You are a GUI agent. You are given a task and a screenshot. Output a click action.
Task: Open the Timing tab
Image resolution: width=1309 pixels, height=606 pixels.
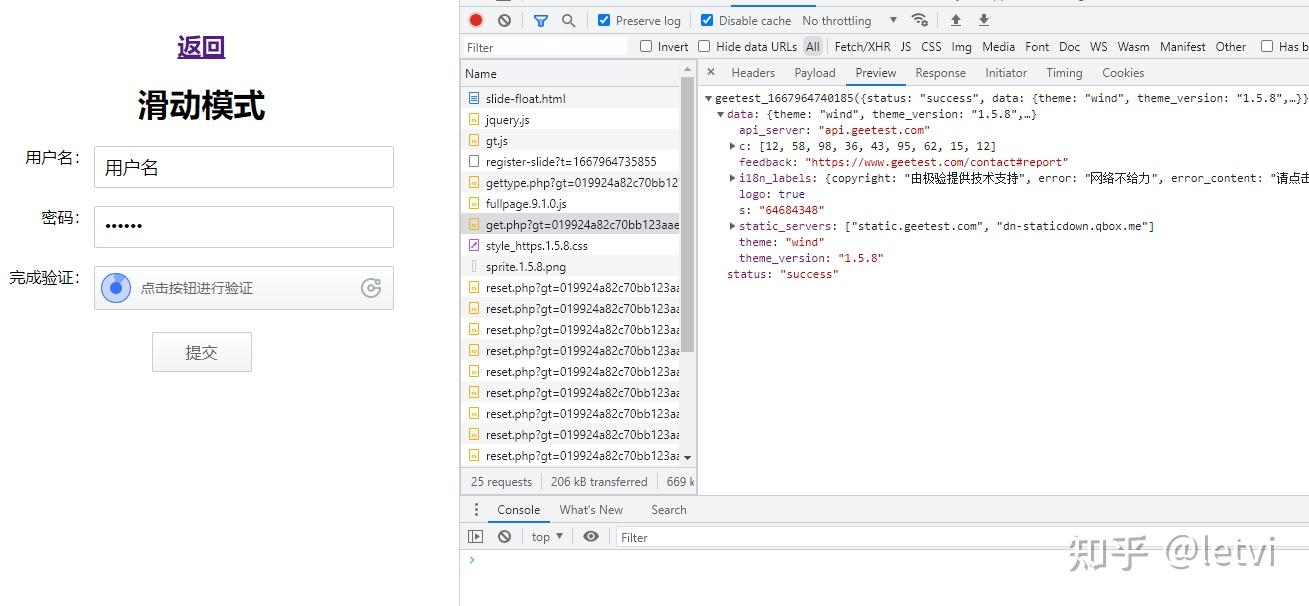1064,72
